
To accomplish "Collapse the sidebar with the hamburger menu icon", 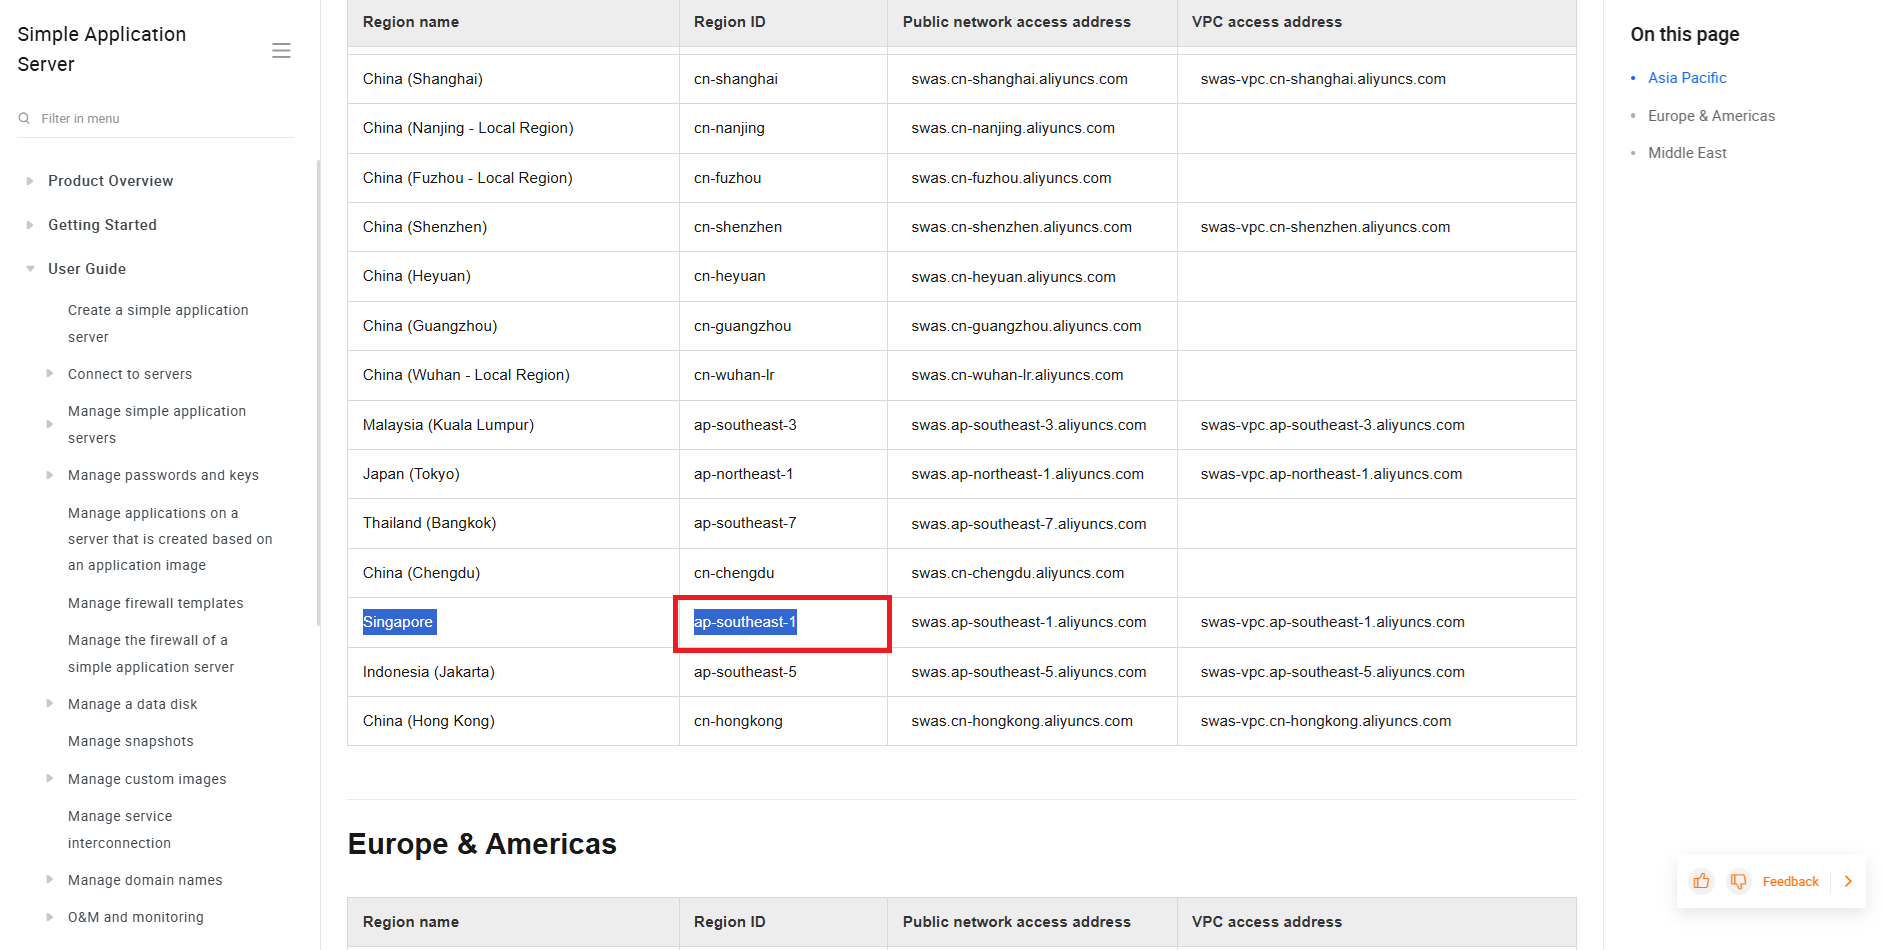I will click(x=281, y=50).
